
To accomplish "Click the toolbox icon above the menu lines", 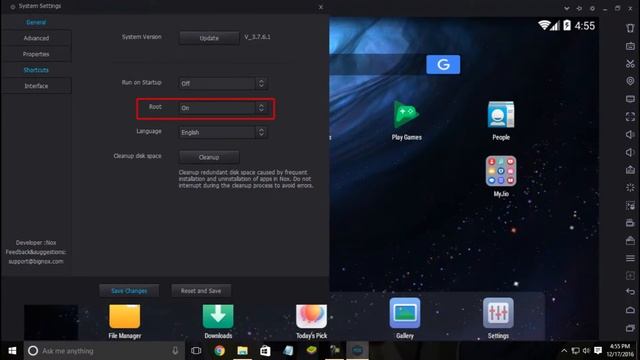I will pos(630,240).
